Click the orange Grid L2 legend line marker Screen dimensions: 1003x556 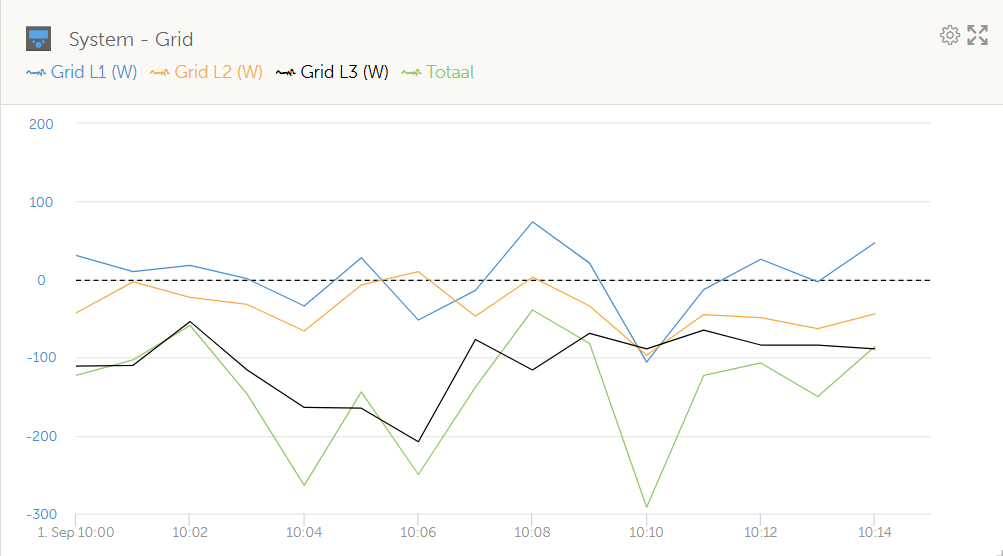click(x=160, y=73)
